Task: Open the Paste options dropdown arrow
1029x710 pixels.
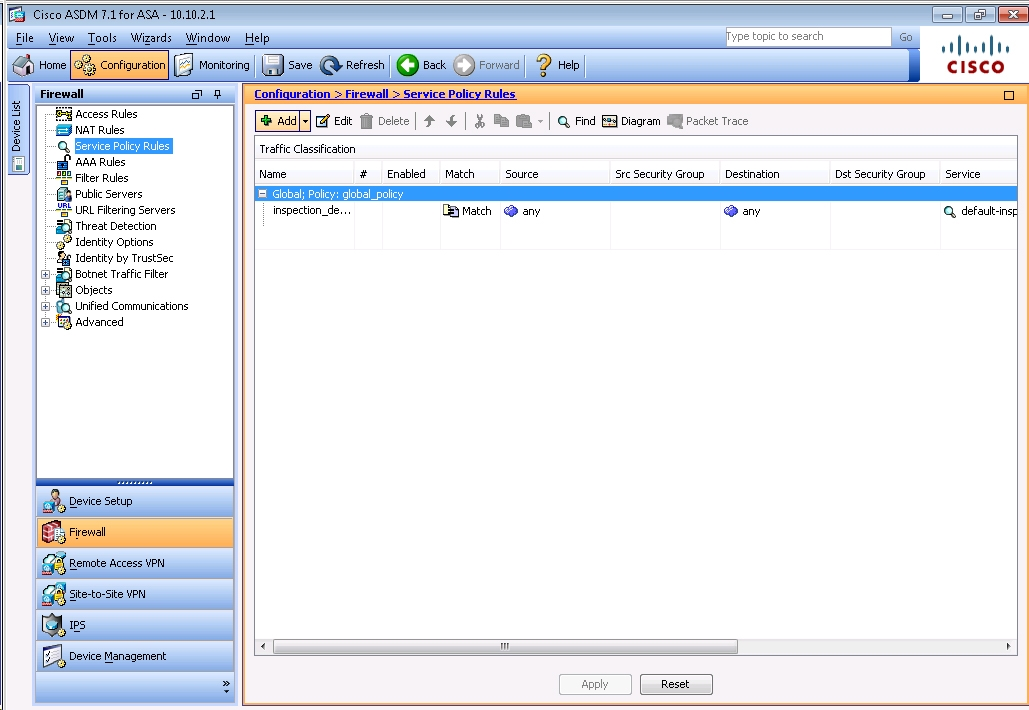Action: (x=540, y=121)
